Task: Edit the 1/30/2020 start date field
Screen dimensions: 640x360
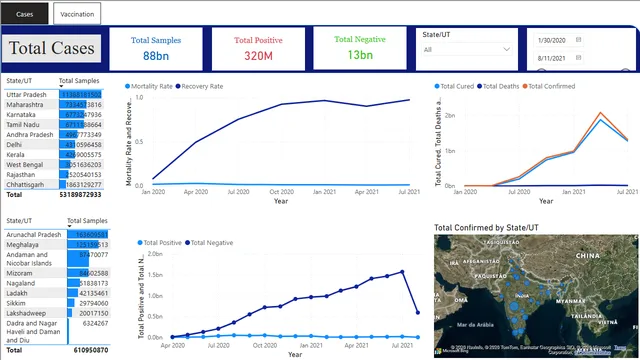Action: [x=558, y=40]
